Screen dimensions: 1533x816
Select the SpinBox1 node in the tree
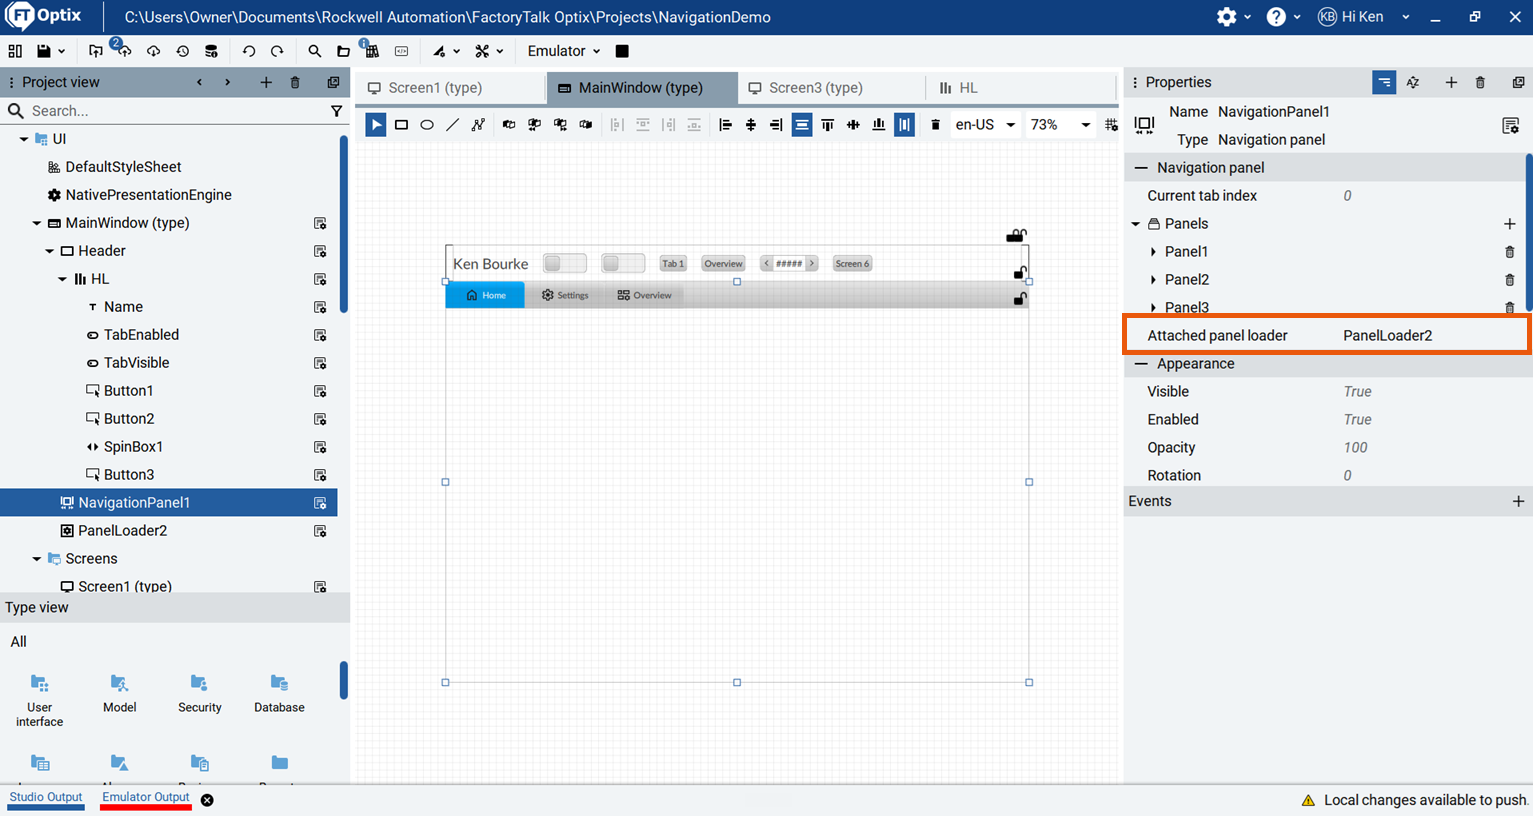(x=133, y=447)
